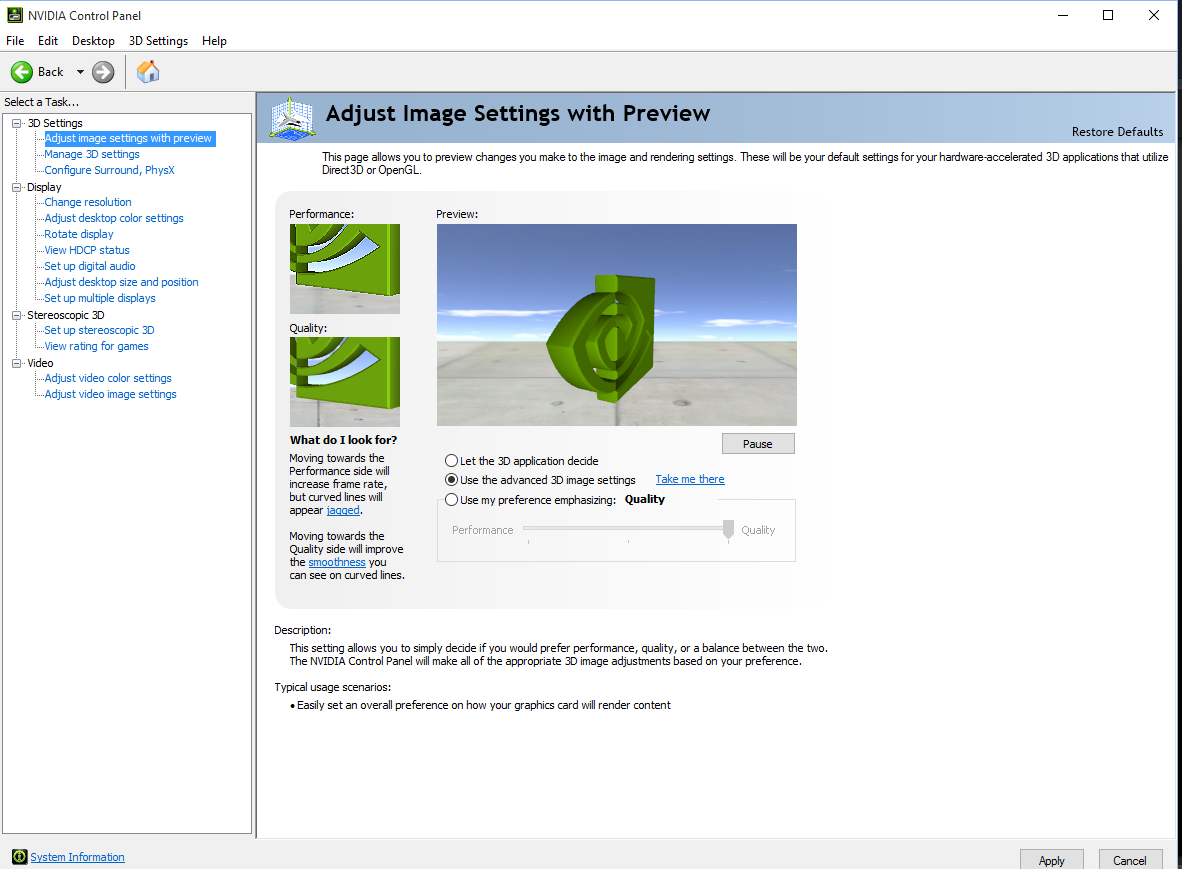The image size is (1182, 869).
Task: Click the Apply button
Action: point(1052,860)
